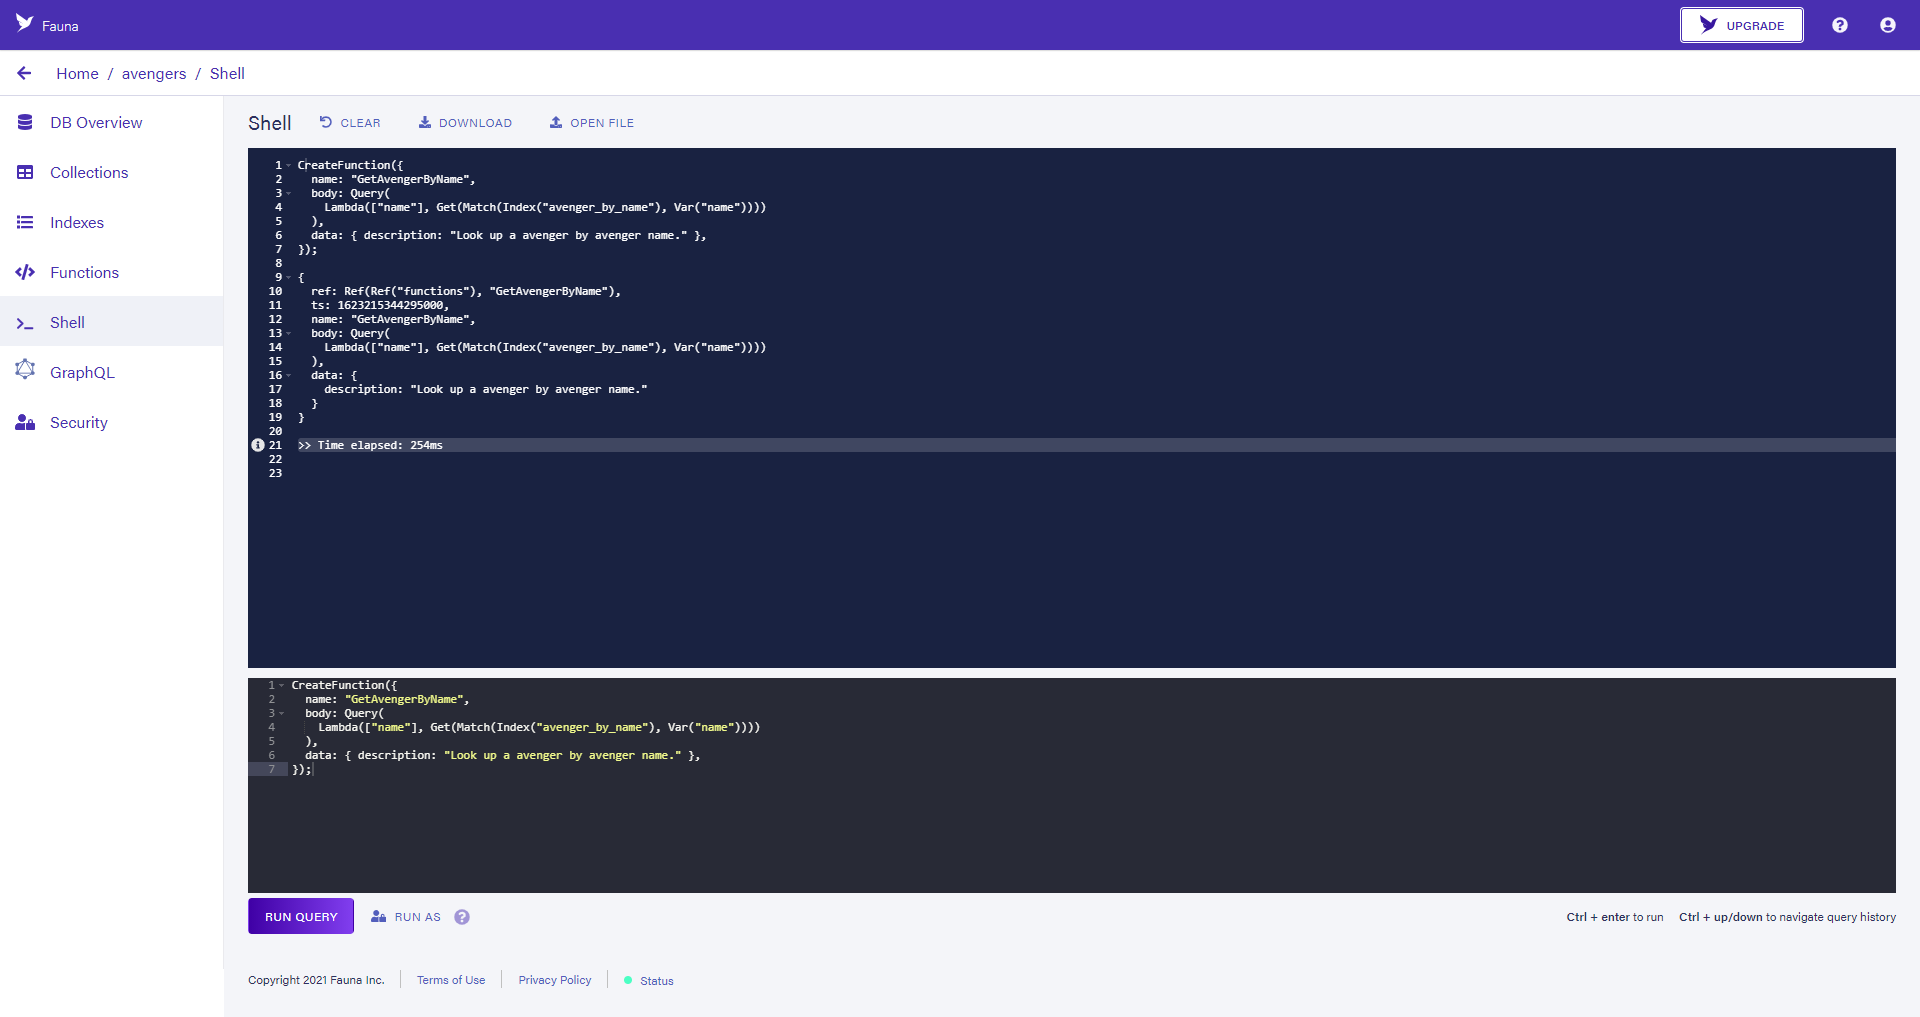Click the Security sidebar icon
Image resolution: width=1920 pixels, height=1017 pixels.
[x=25, y=422]
